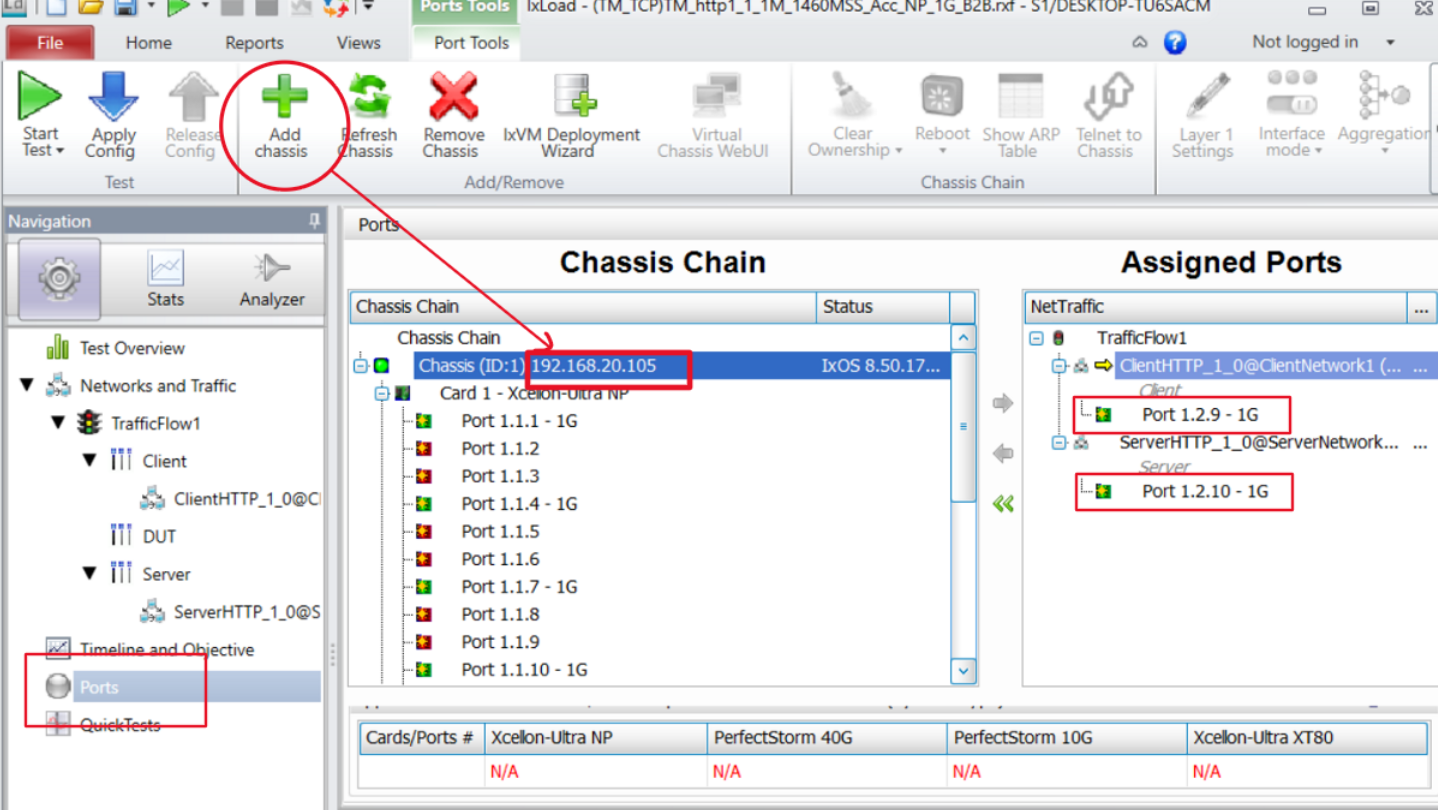The height and width of the screenshot is (810, 1438).
Task: Collapse the Chassis ID:1 tree node
Action: tap(360, 367)
